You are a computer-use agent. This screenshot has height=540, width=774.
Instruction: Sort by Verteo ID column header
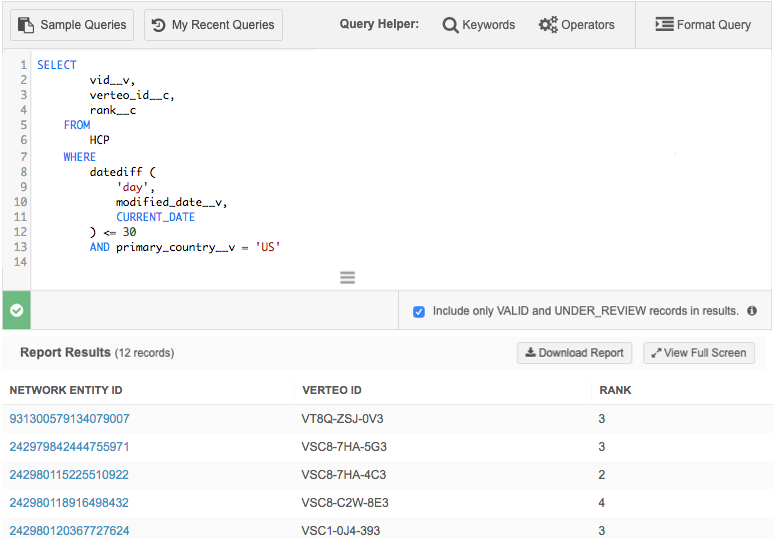332,390
